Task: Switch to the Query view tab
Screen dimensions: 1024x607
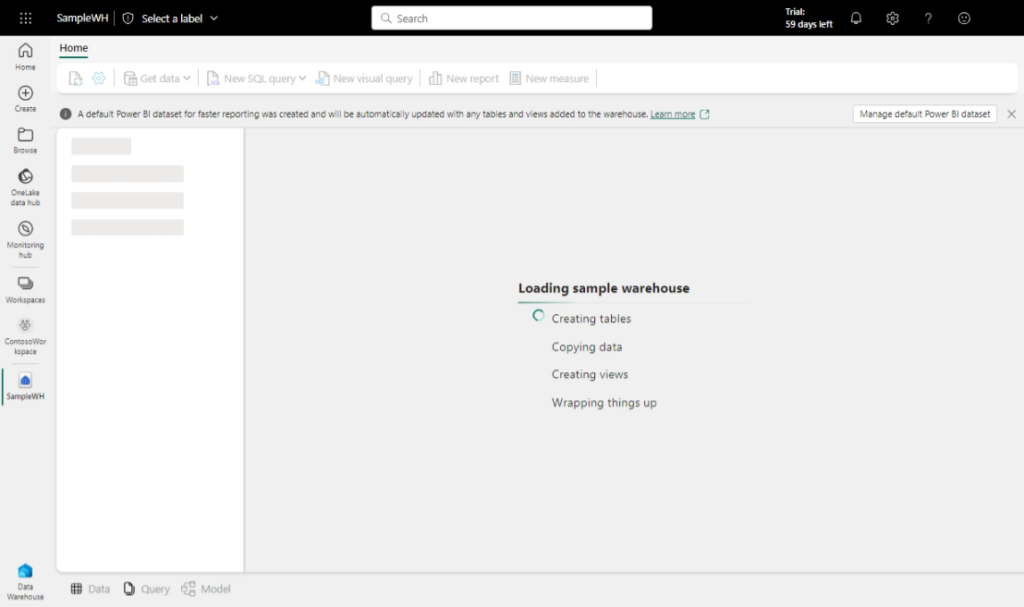Action: coord(146,589)
